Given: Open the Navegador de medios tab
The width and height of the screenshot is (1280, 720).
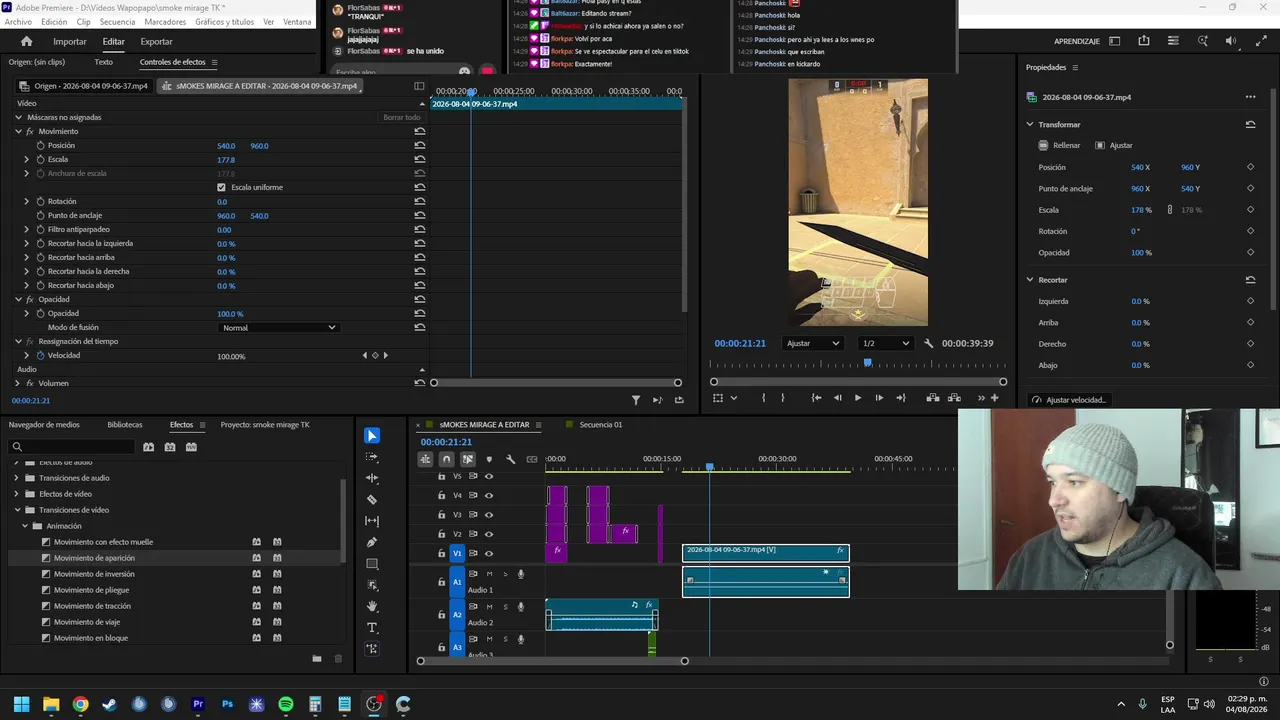Looking at the screenshot, I should (x=44, y=425).
